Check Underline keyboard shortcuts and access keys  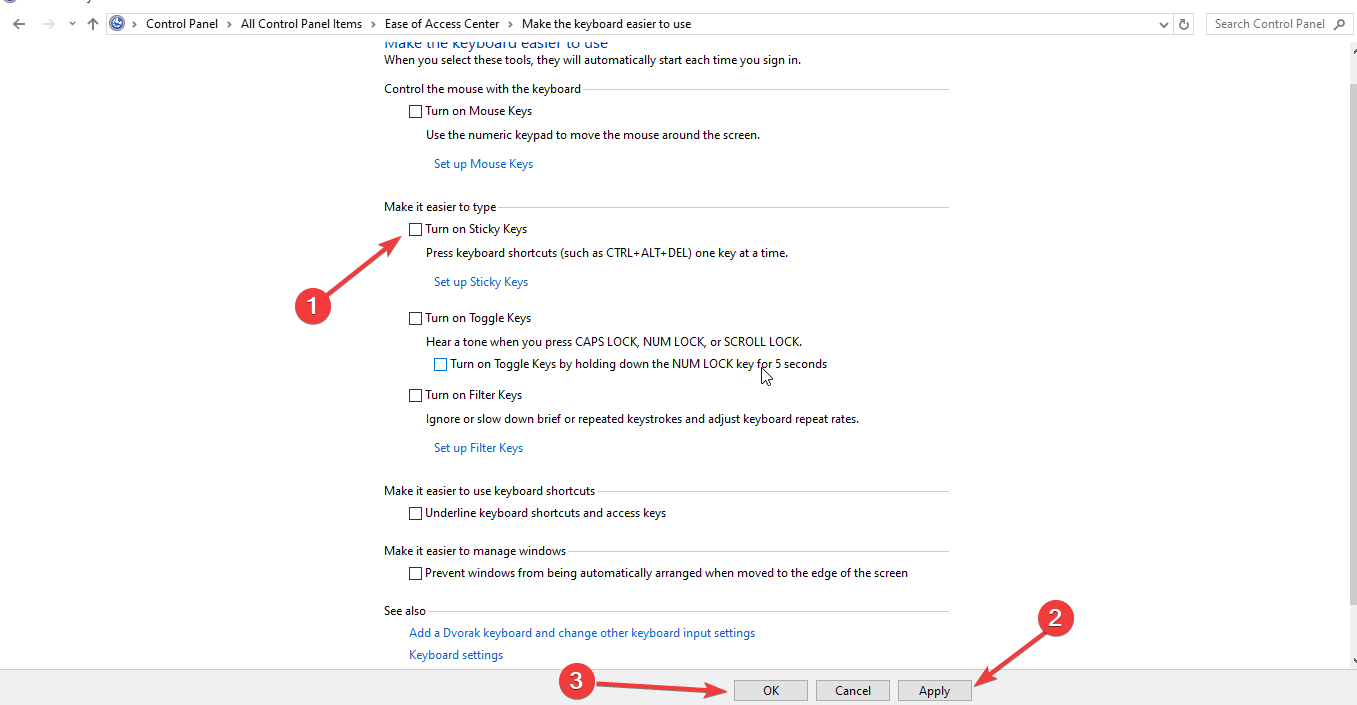click(415, 513)
